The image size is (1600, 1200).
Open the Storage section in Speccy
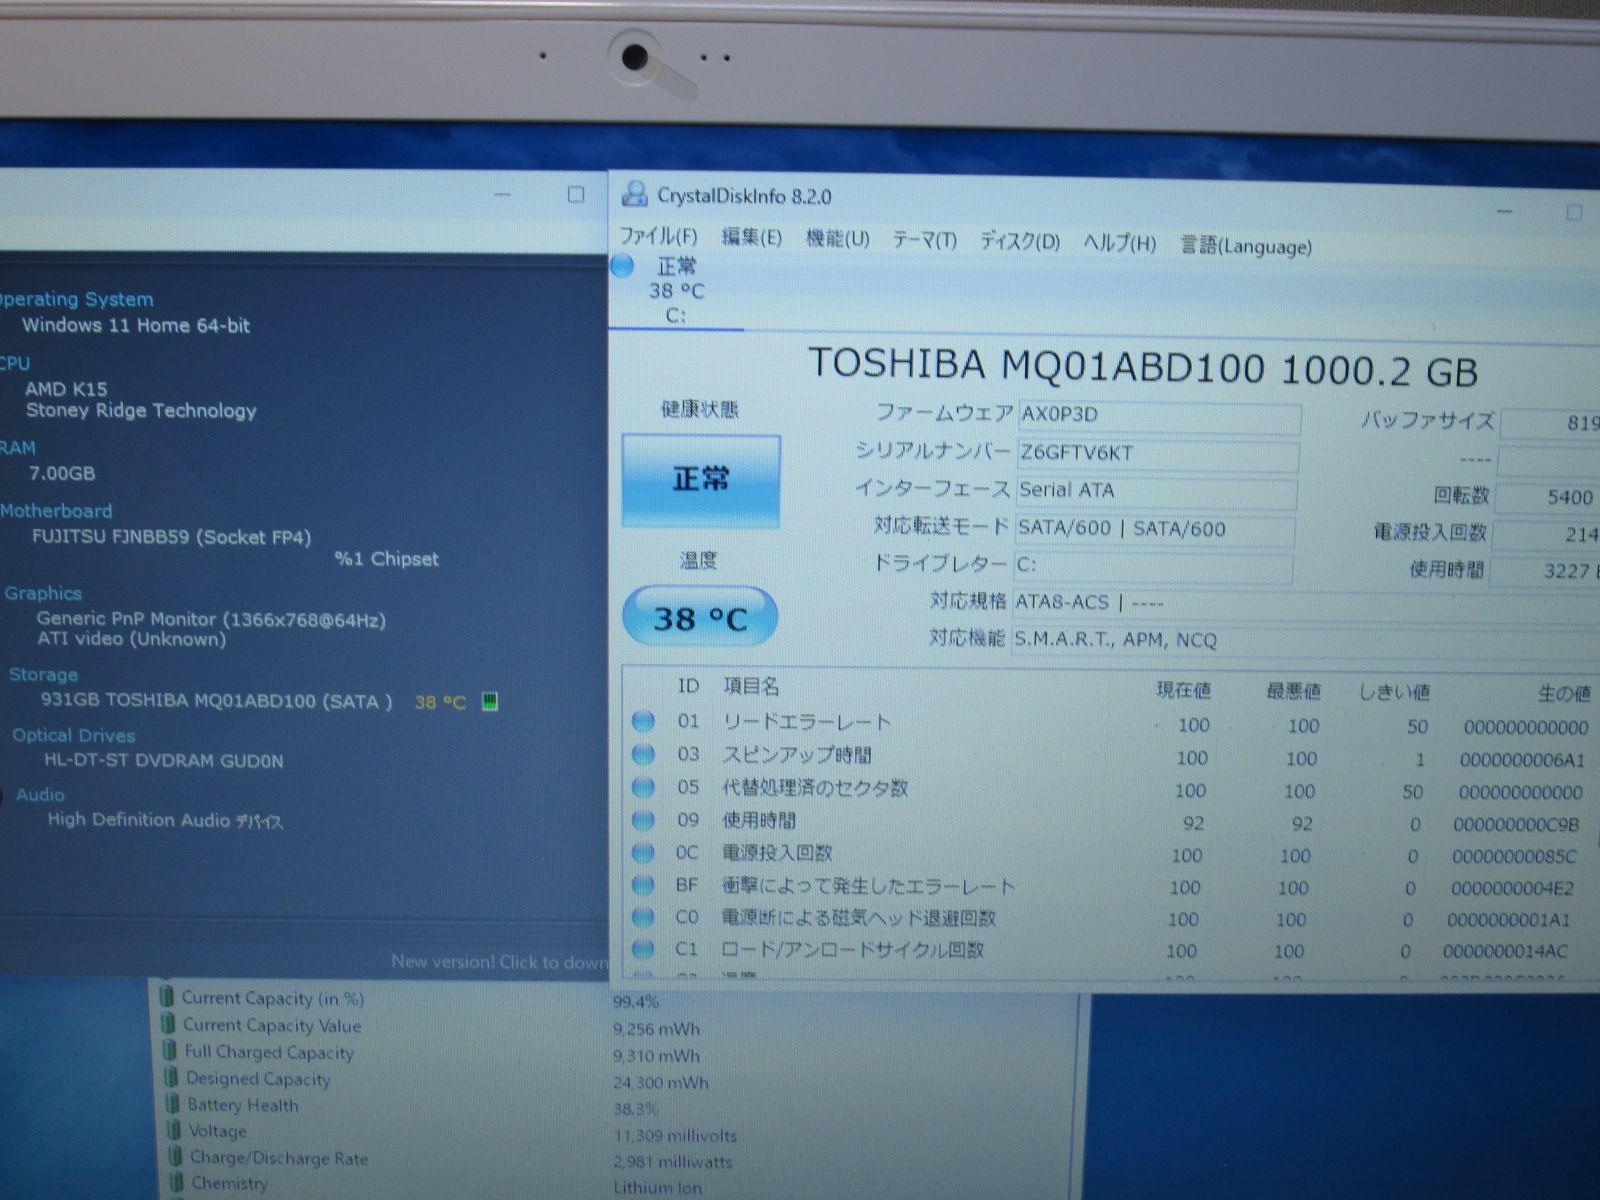click(43, 675)
